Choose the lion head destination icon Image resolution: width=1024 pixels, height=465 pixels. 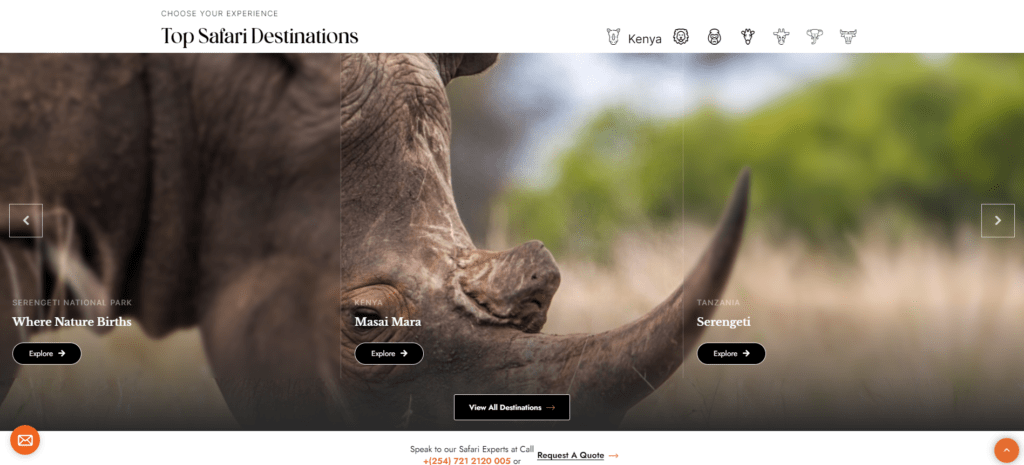click(681, 37)
